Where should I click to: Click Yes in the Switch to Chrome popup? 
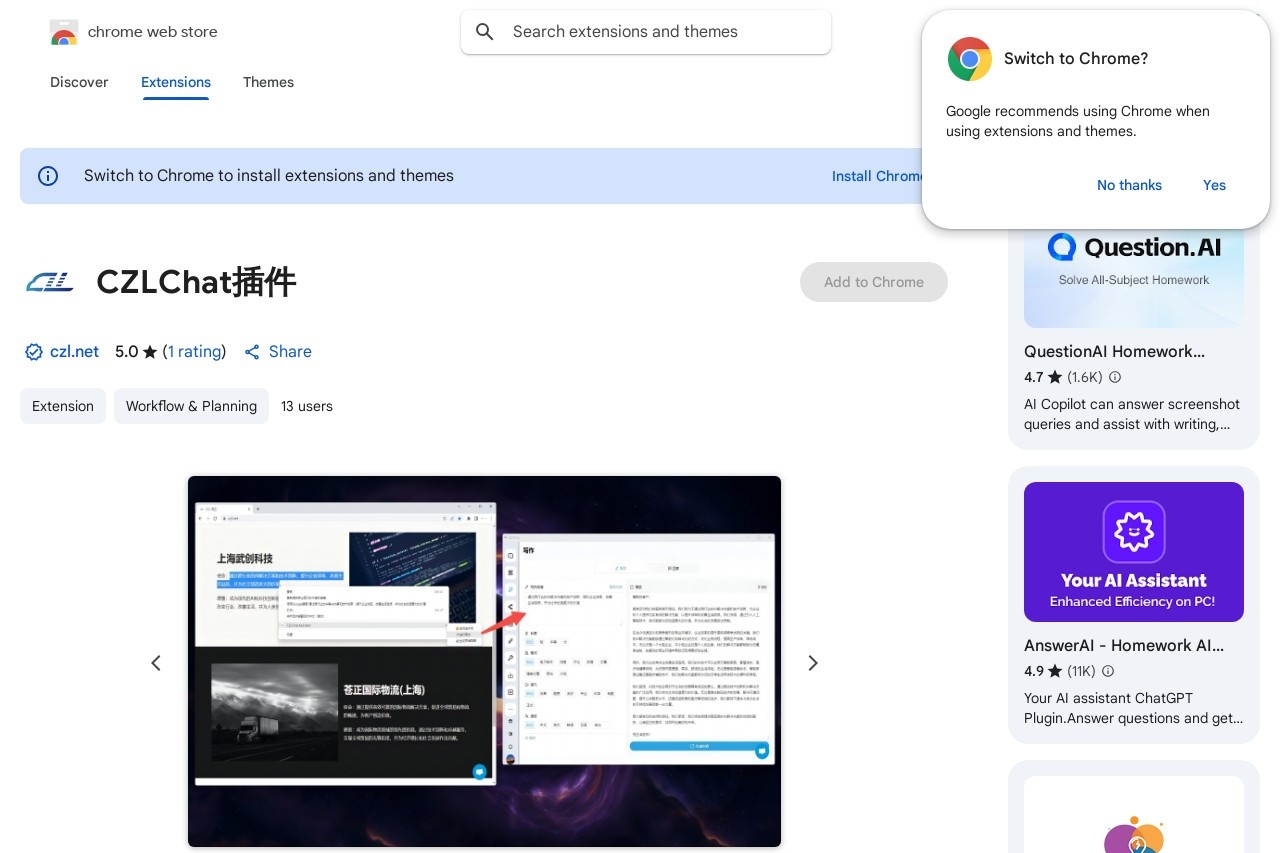coord(1214,185)
